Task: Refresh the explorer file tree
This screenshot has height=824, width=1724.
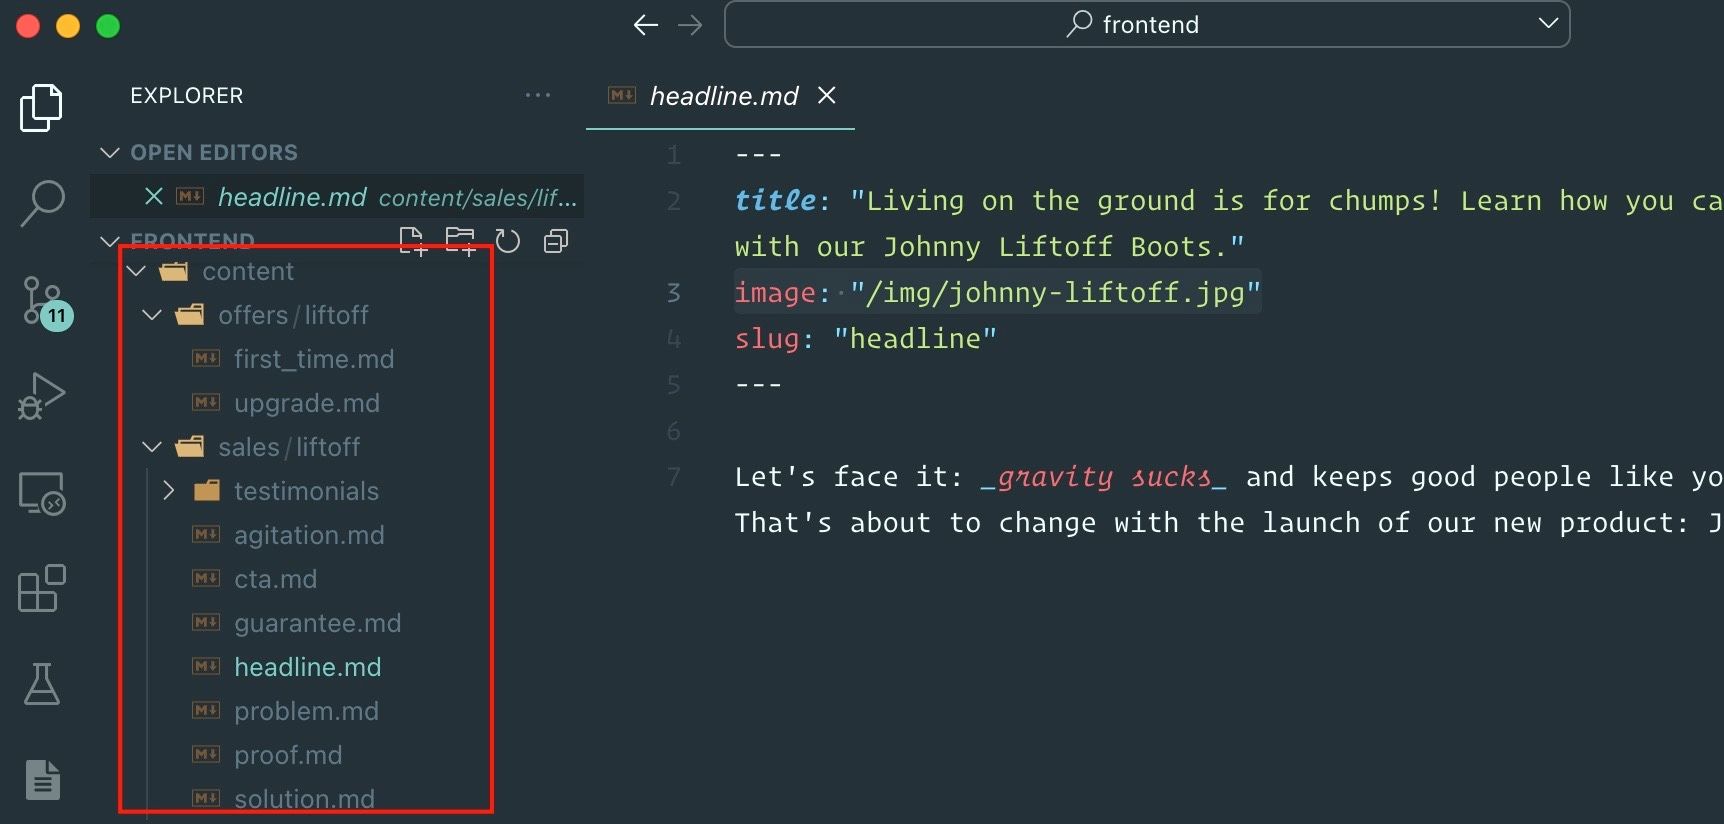Action: (508, 241)
